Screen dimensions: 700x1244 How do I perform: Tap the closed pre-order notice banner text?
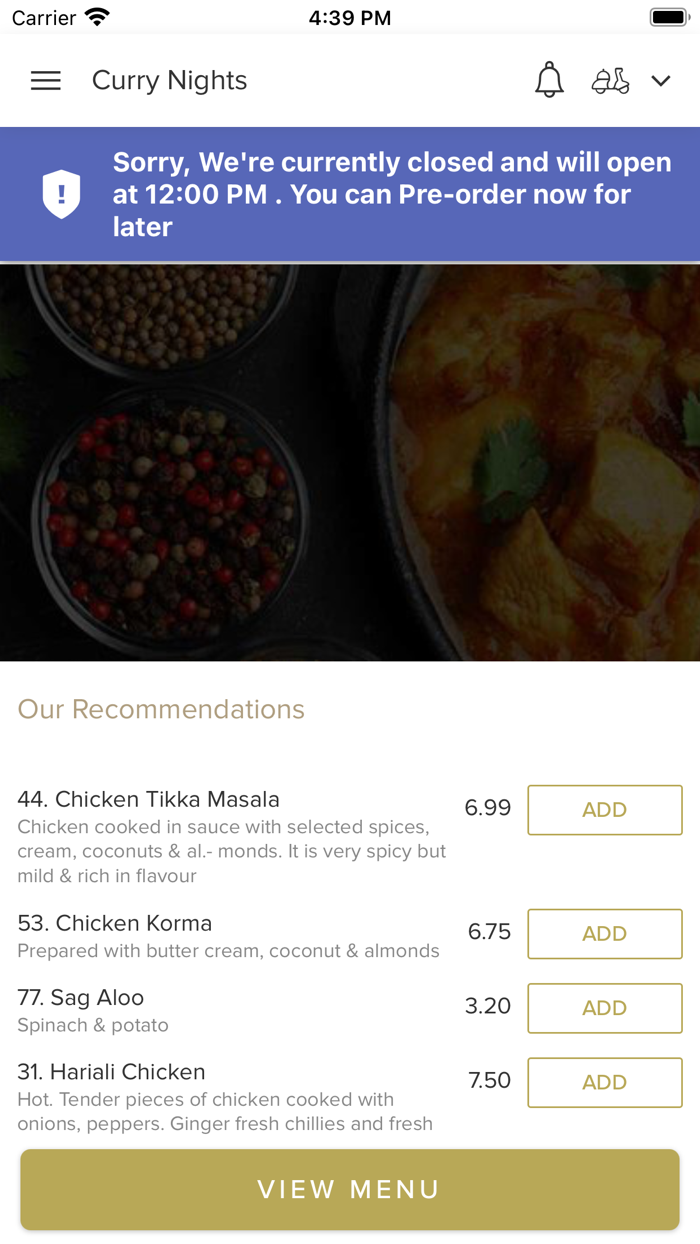pos(392,194)
